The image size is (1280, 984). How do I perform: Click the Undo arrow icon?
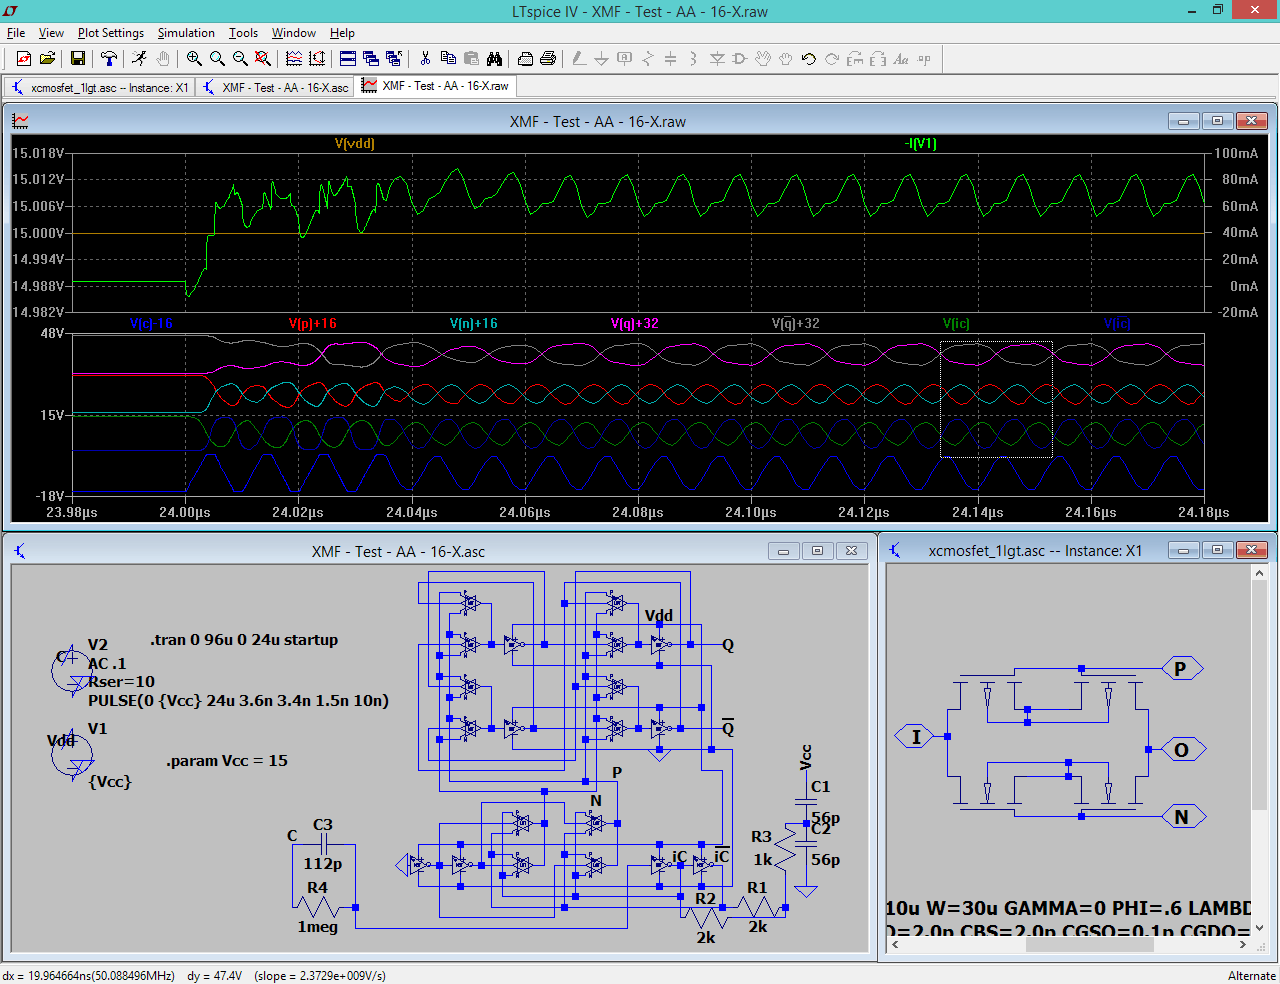809,59
